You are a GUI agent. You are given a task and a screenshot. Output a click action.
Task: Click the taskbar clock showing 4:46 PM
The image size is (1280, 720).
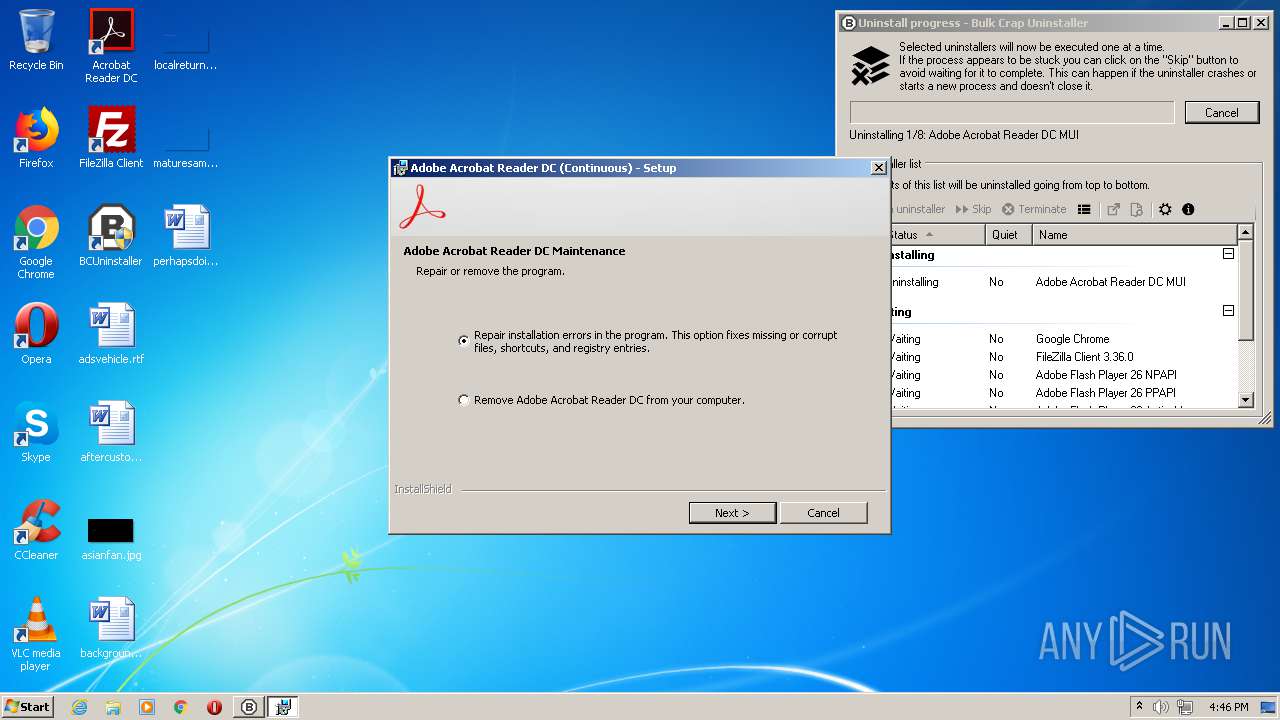1228,707
